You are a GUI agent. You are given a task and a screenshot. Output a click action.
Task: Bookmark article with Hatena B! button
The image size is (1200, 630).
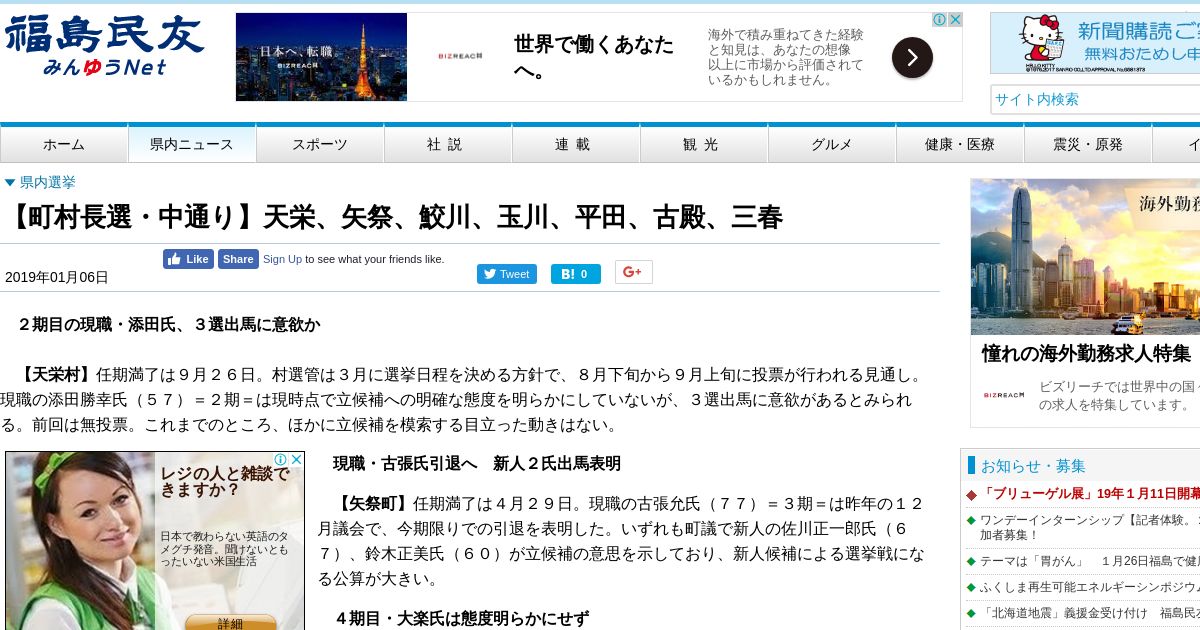click(576, 274)
